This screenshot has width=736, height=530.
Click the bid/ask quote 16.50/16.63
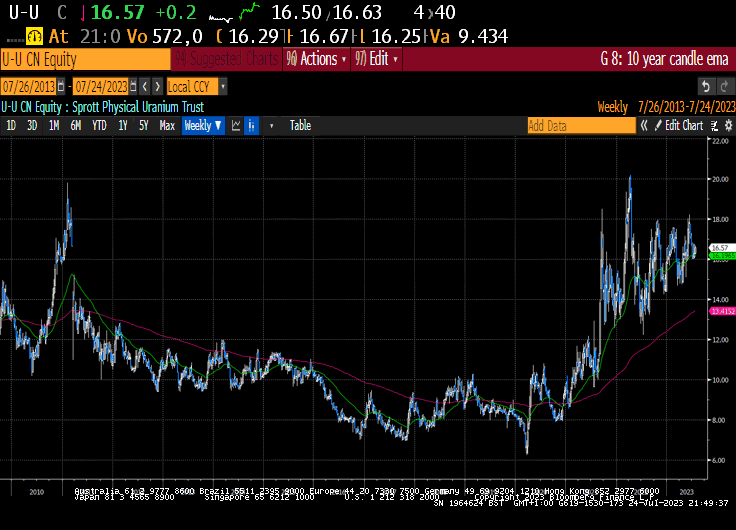[x=327, y=13]
